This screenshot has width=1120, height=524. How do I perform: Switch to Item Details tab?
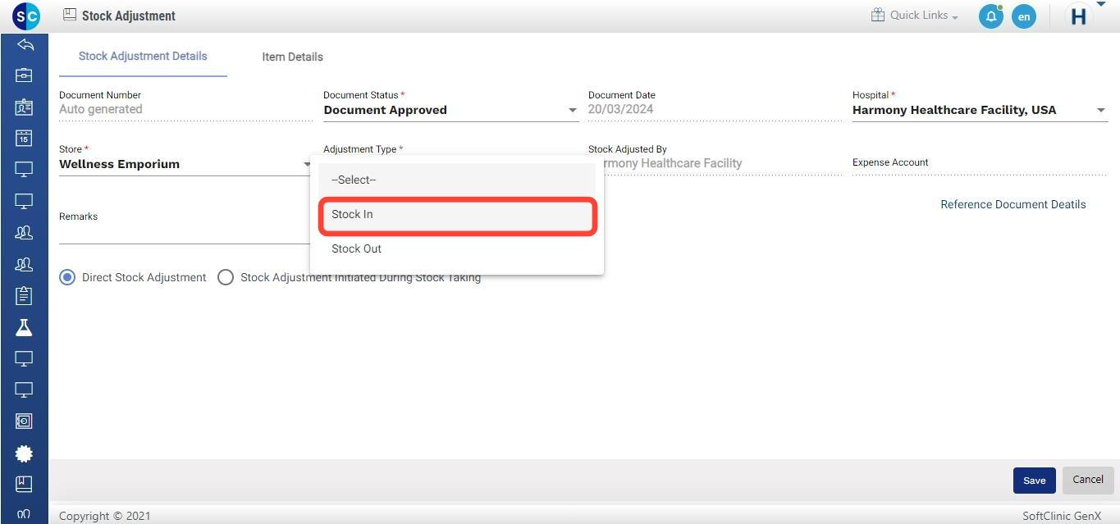point(292,57)
